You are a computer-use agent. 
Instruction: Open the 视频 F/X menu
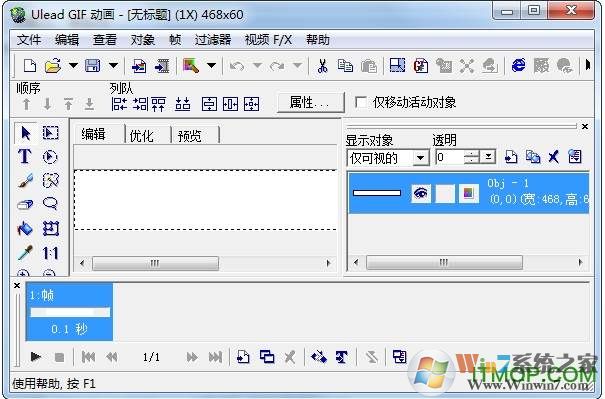269,40
